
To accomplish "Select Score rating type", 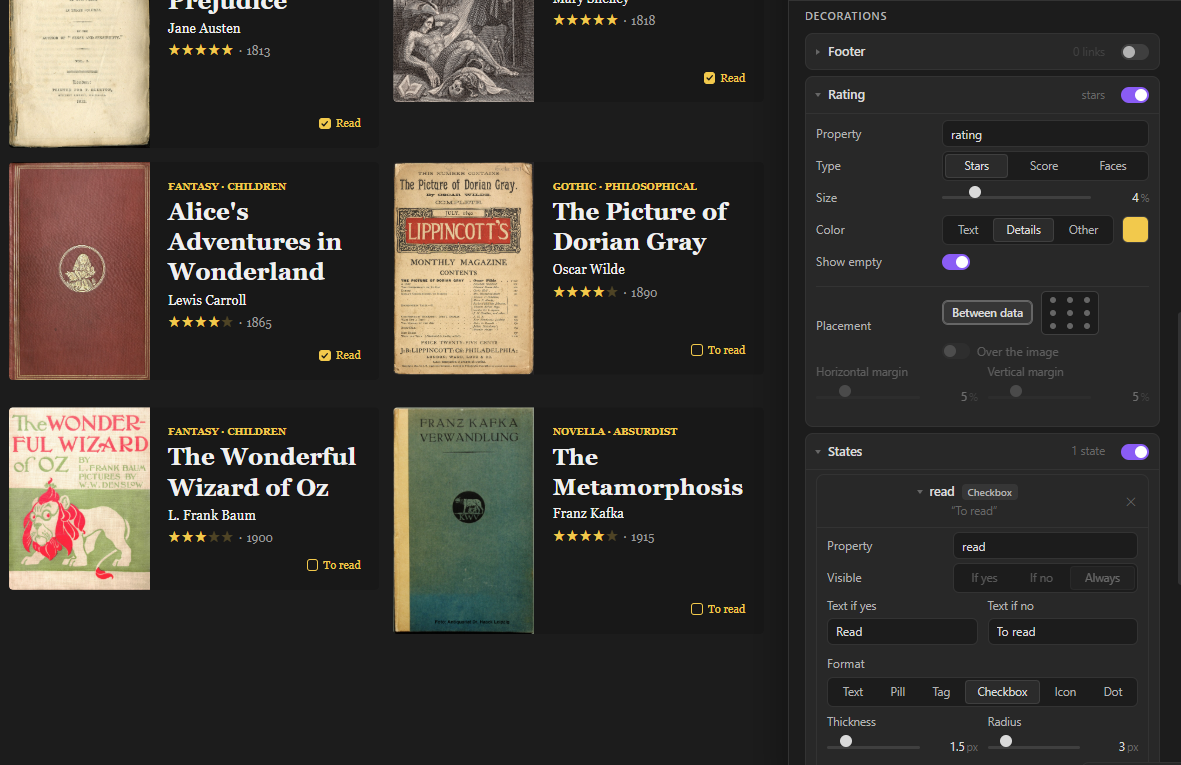I will tap(1044, 166).
